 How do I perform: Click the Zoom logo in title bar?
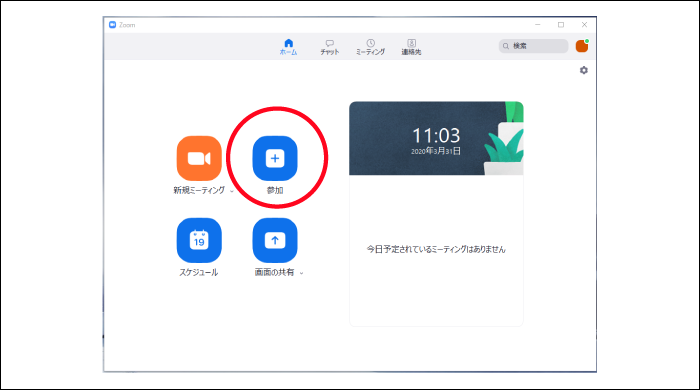click(112, 25)
